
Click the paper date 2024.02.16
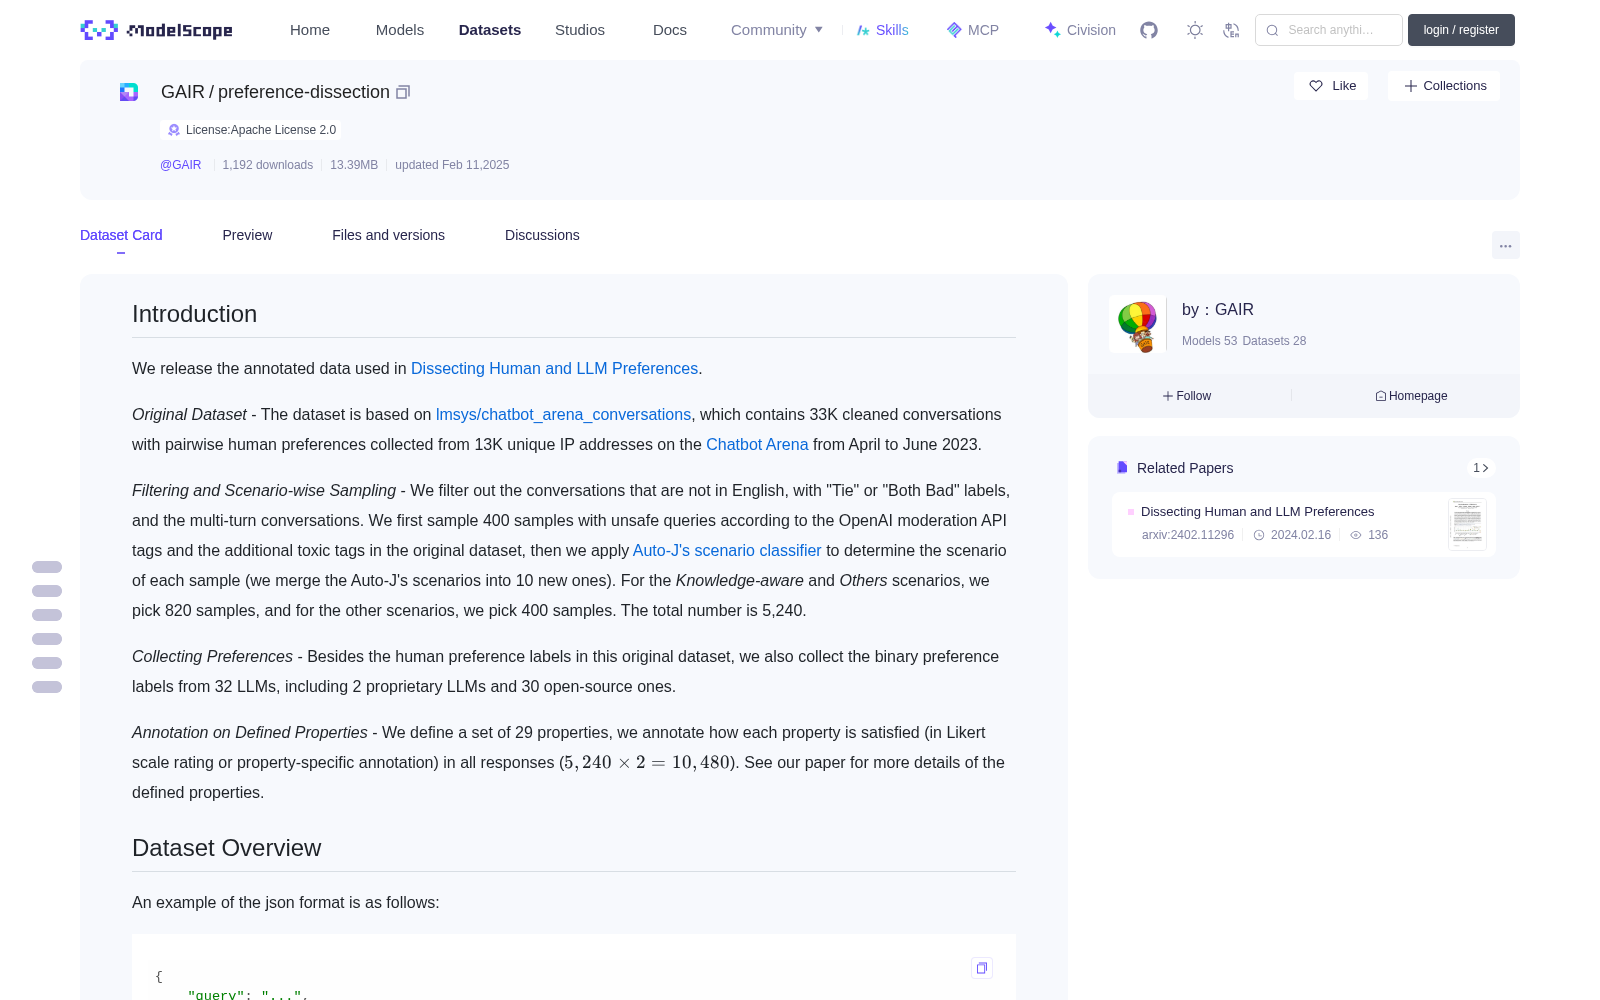[x=1292, y=535]
